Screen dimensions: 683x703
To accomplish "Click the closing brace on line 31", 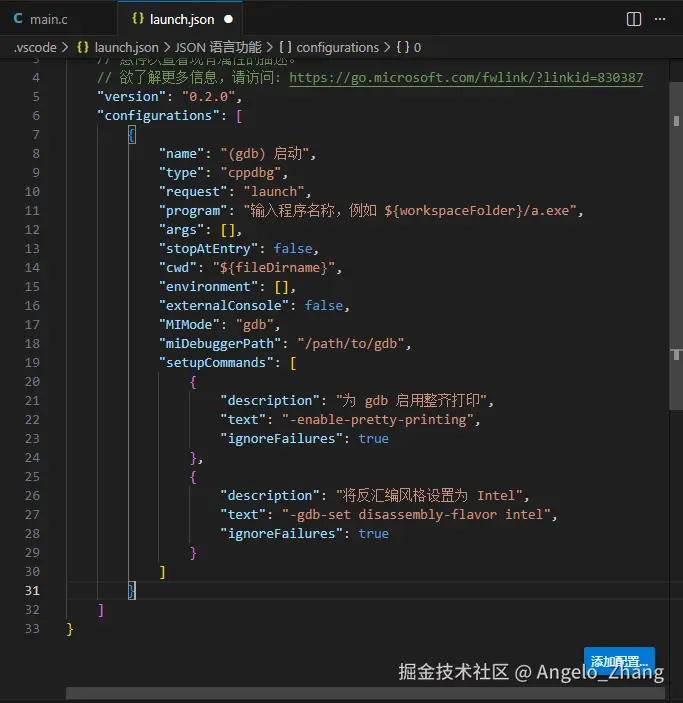I will (131, 590).
